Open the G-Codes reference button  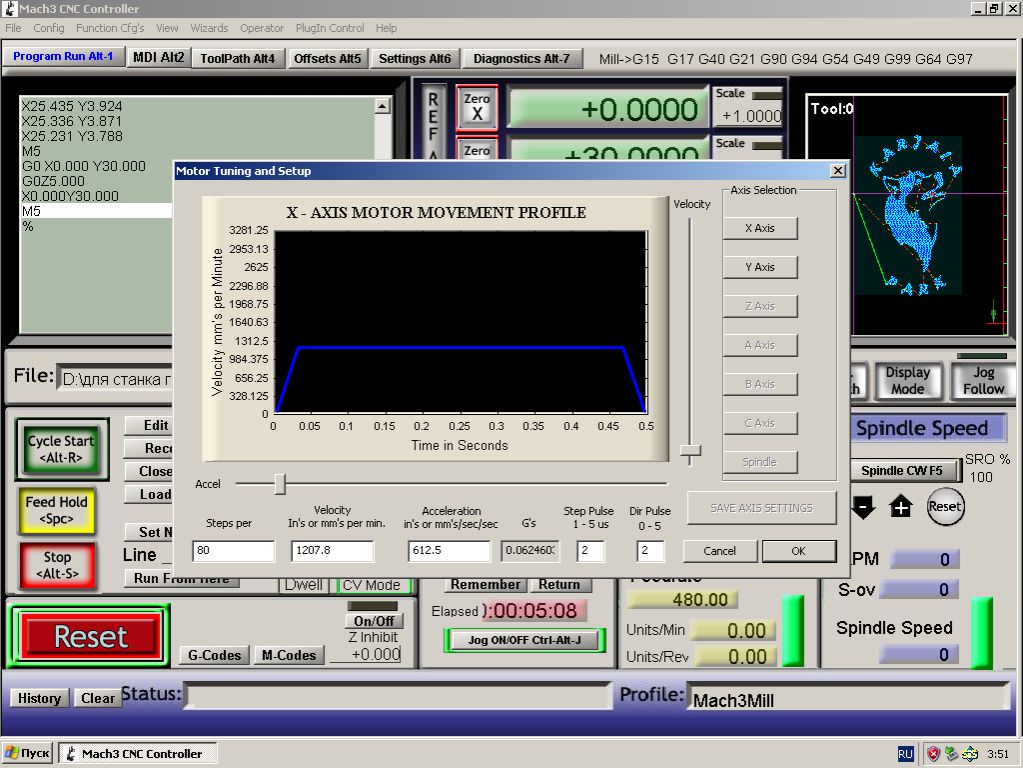pos(215,655)
